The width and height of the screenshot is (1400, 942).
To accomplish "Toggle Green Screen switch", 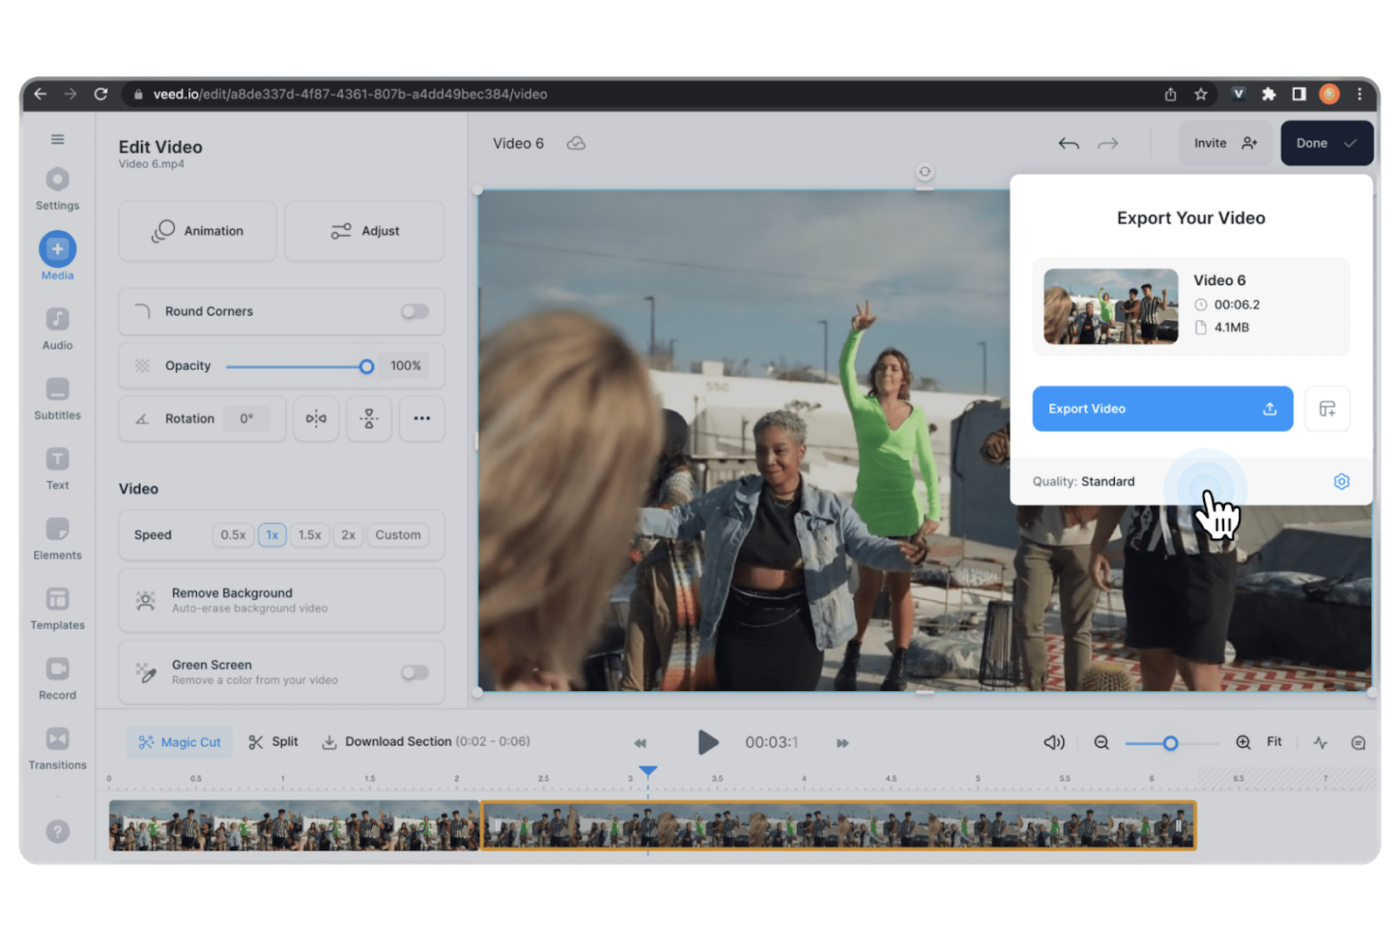I will click(414, 673).
